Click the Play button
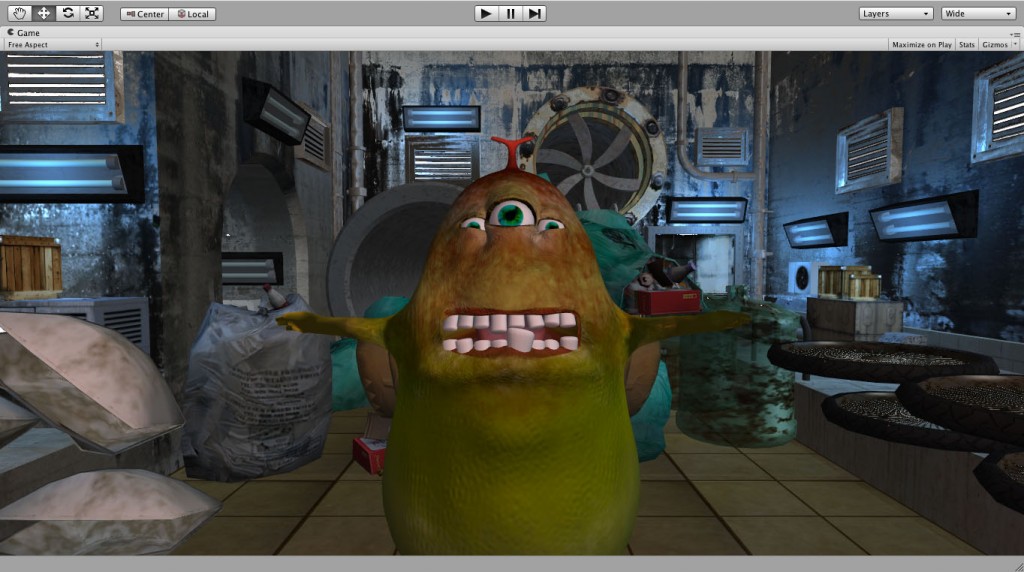The height and width of the screenshot is (572, 1024). point(486,13)
